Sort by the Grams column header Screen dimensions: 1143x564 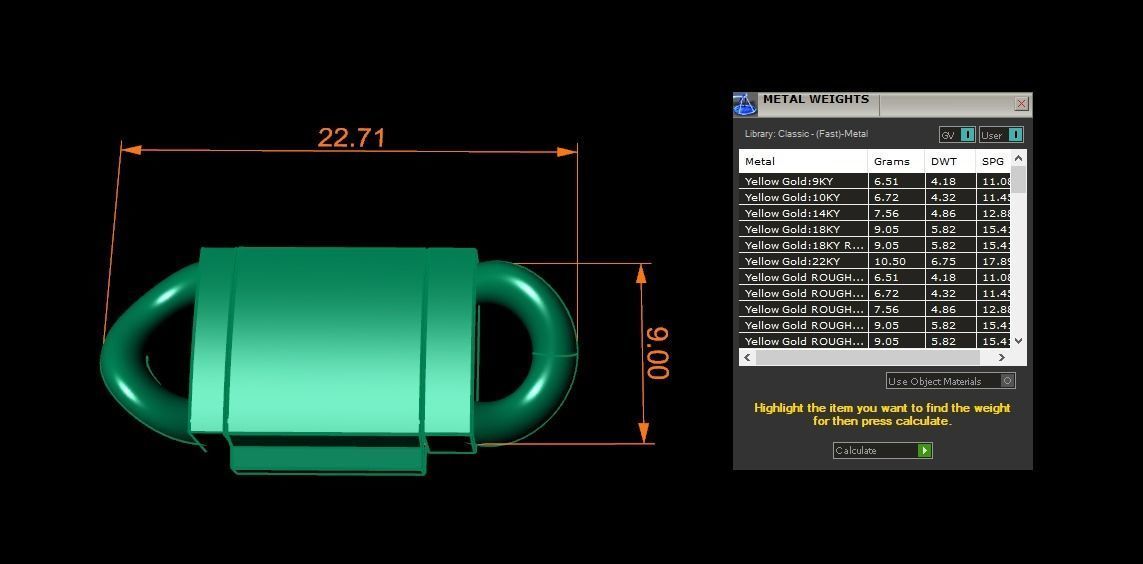(x=897, y=162)
